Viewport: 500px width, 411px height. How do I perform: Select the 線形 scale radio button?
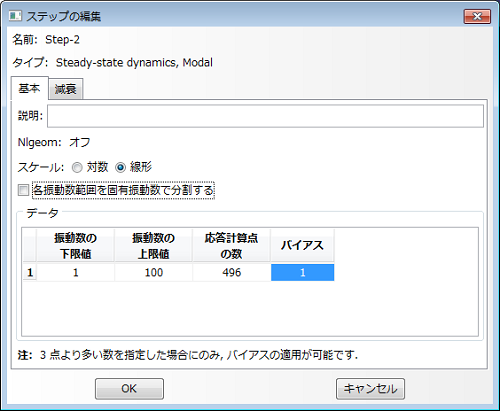(120, 167)
